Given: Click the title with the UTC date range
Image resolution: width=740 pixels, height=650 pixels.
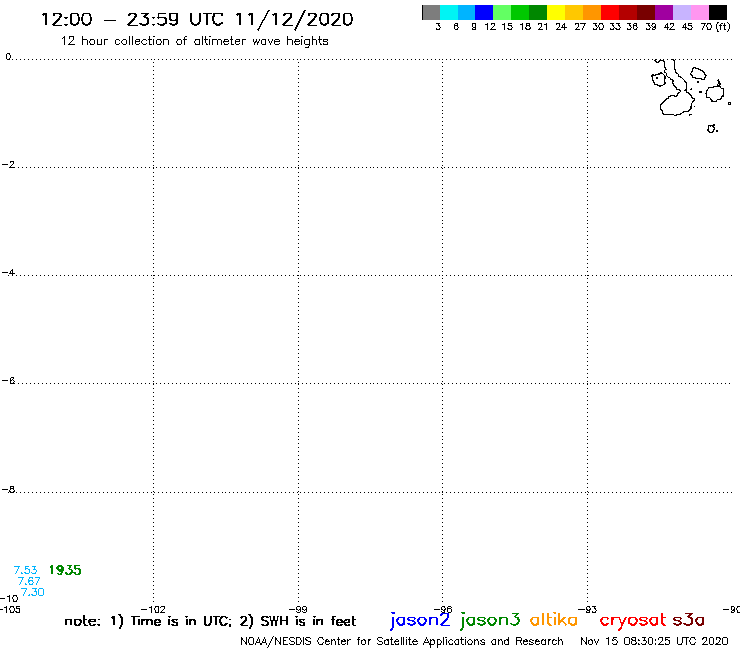Looking at the screenshot, I should click(197, 19).
